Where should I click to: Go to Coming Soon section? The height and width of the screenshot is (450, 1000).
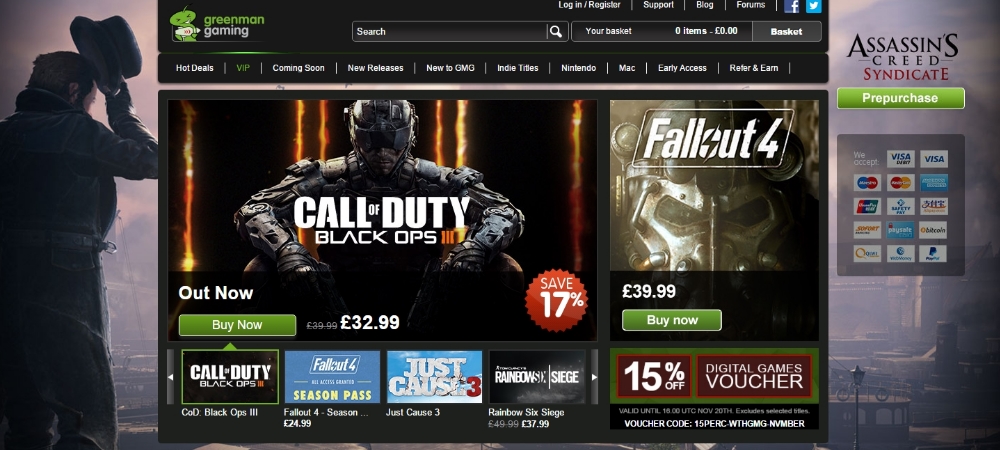tap(298, 68)
